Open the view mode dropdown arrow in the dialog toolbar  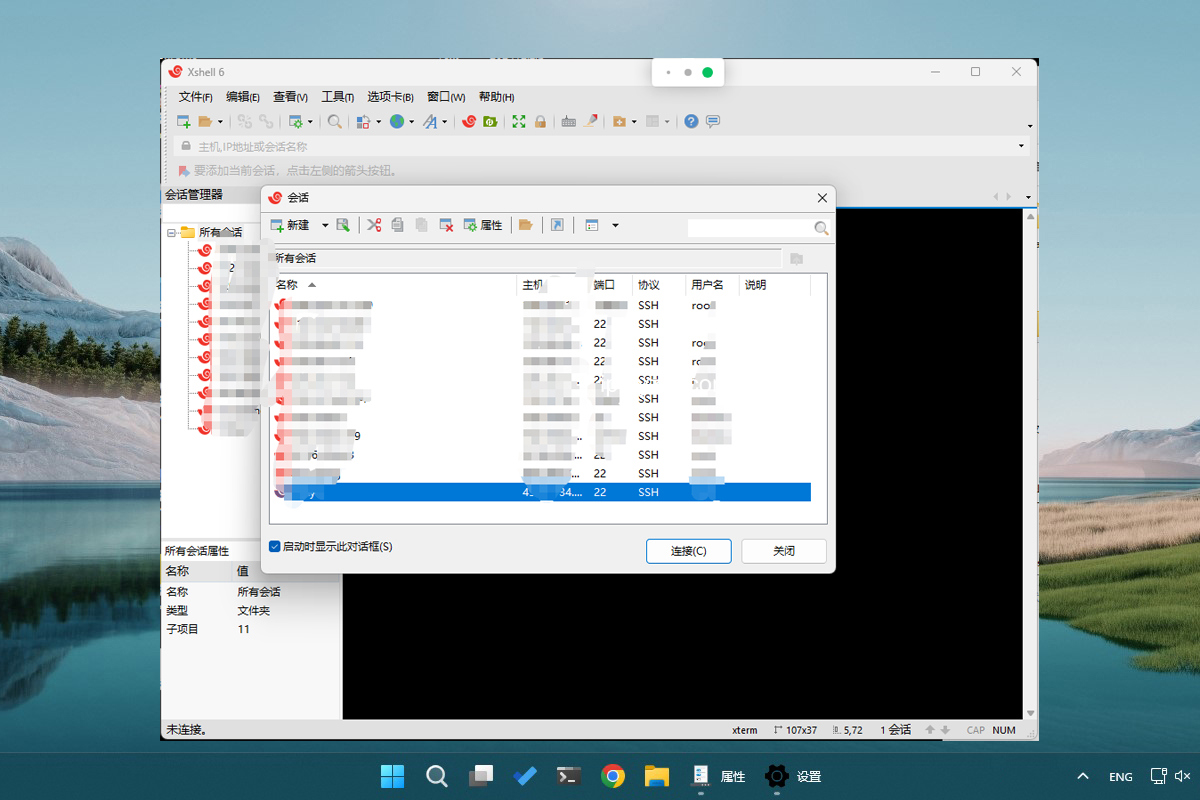point(615,226)
